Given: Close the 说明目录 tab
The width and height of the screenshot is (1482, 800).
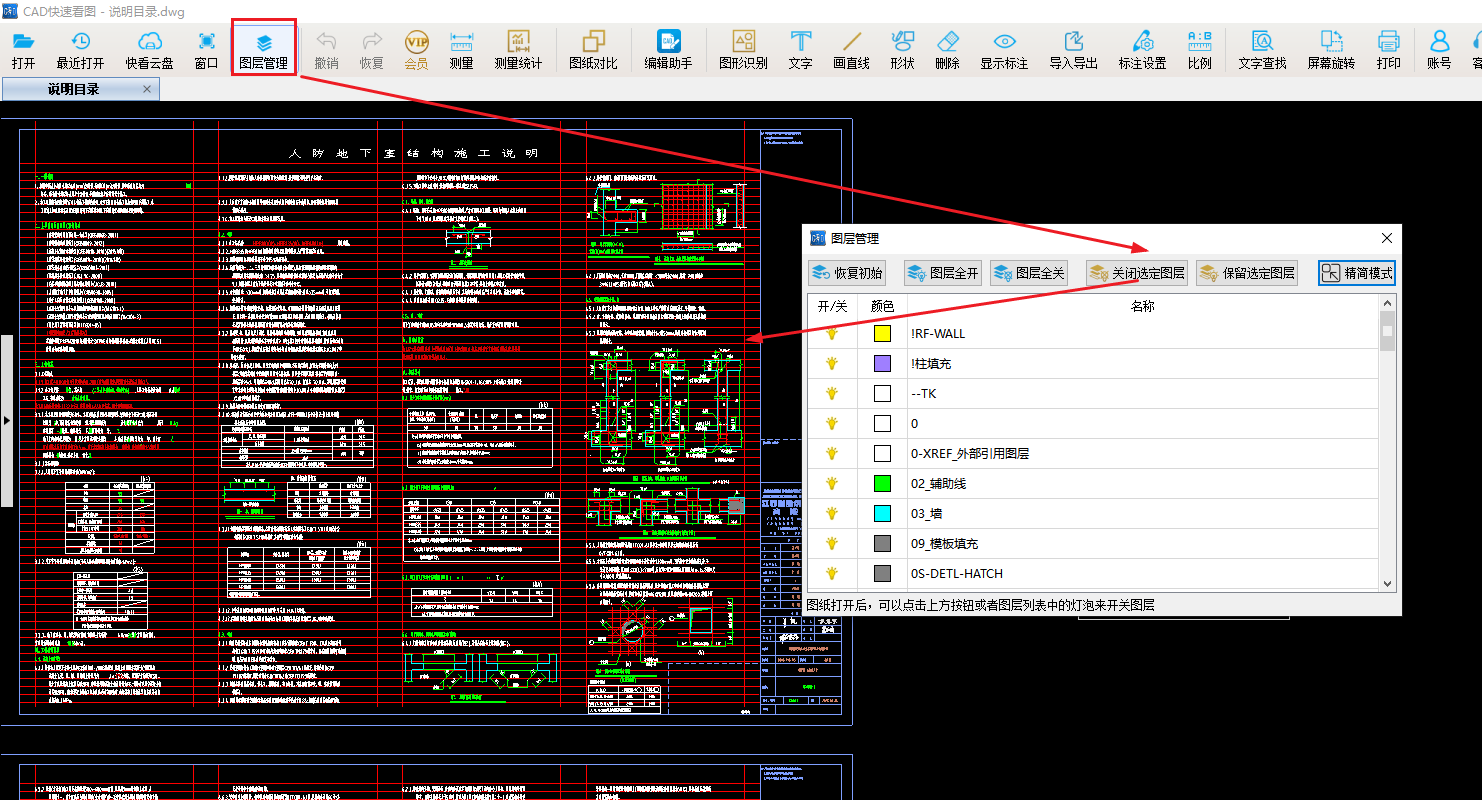Looking at the screenshot, I should click(147, 89).
